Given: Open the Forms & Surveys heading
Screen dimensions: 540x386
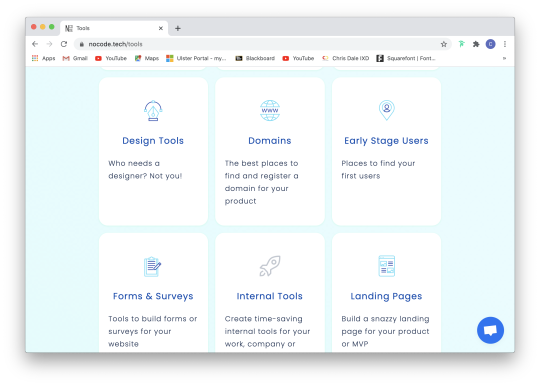Looking at the screenshot, I should point(153,296).
